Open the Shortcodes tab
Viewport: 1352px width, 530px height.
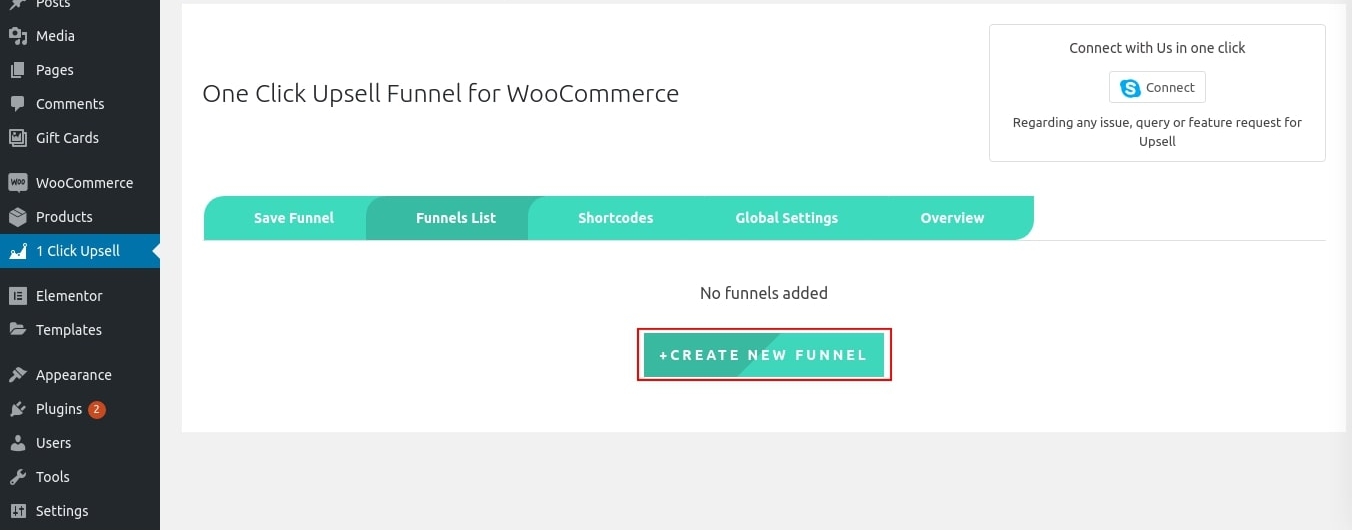pyautogui.click(x=615, y=218)
